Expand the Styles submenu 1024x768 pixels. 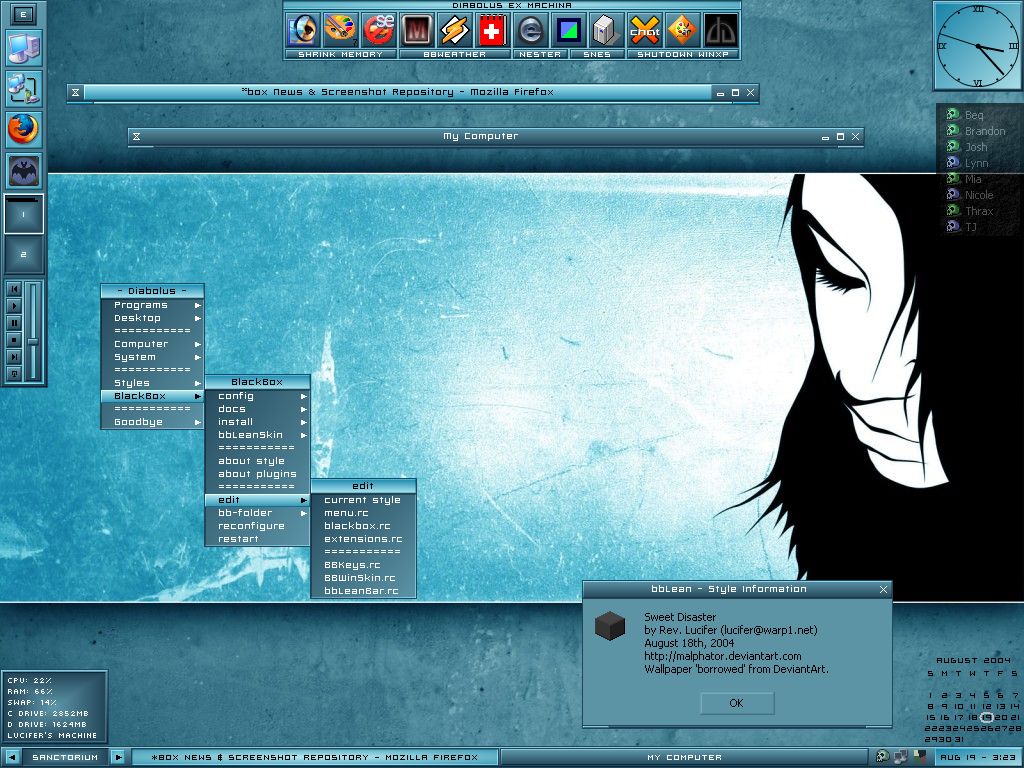153,383
